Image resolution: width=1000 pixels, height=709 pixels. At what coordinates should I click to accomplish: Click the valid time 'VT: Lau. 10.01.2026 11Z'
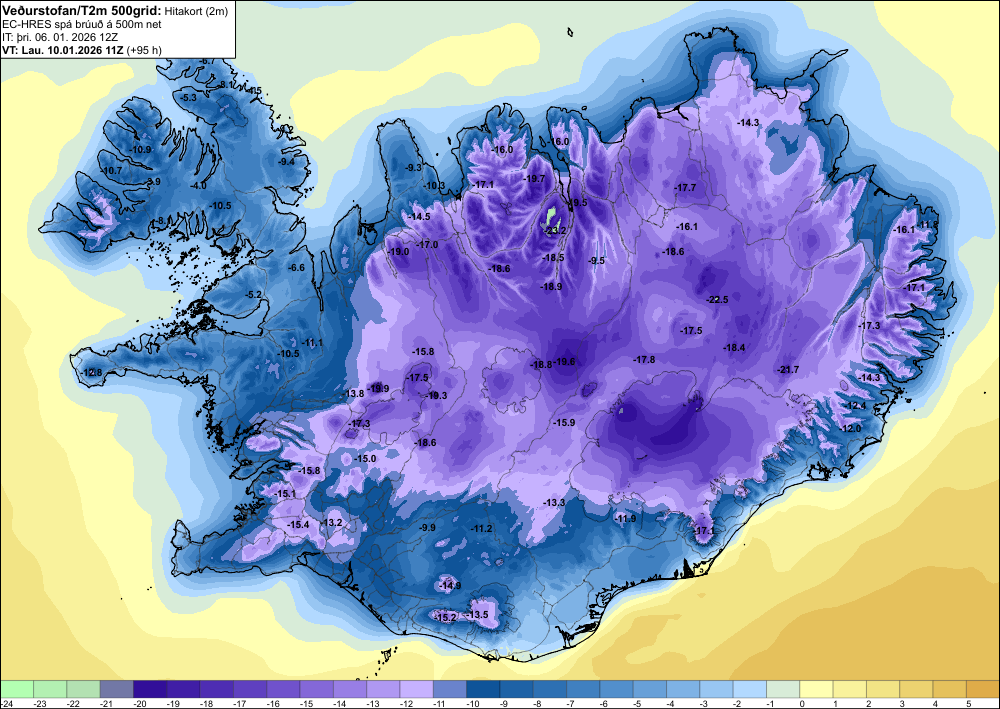tap(64, 50)
